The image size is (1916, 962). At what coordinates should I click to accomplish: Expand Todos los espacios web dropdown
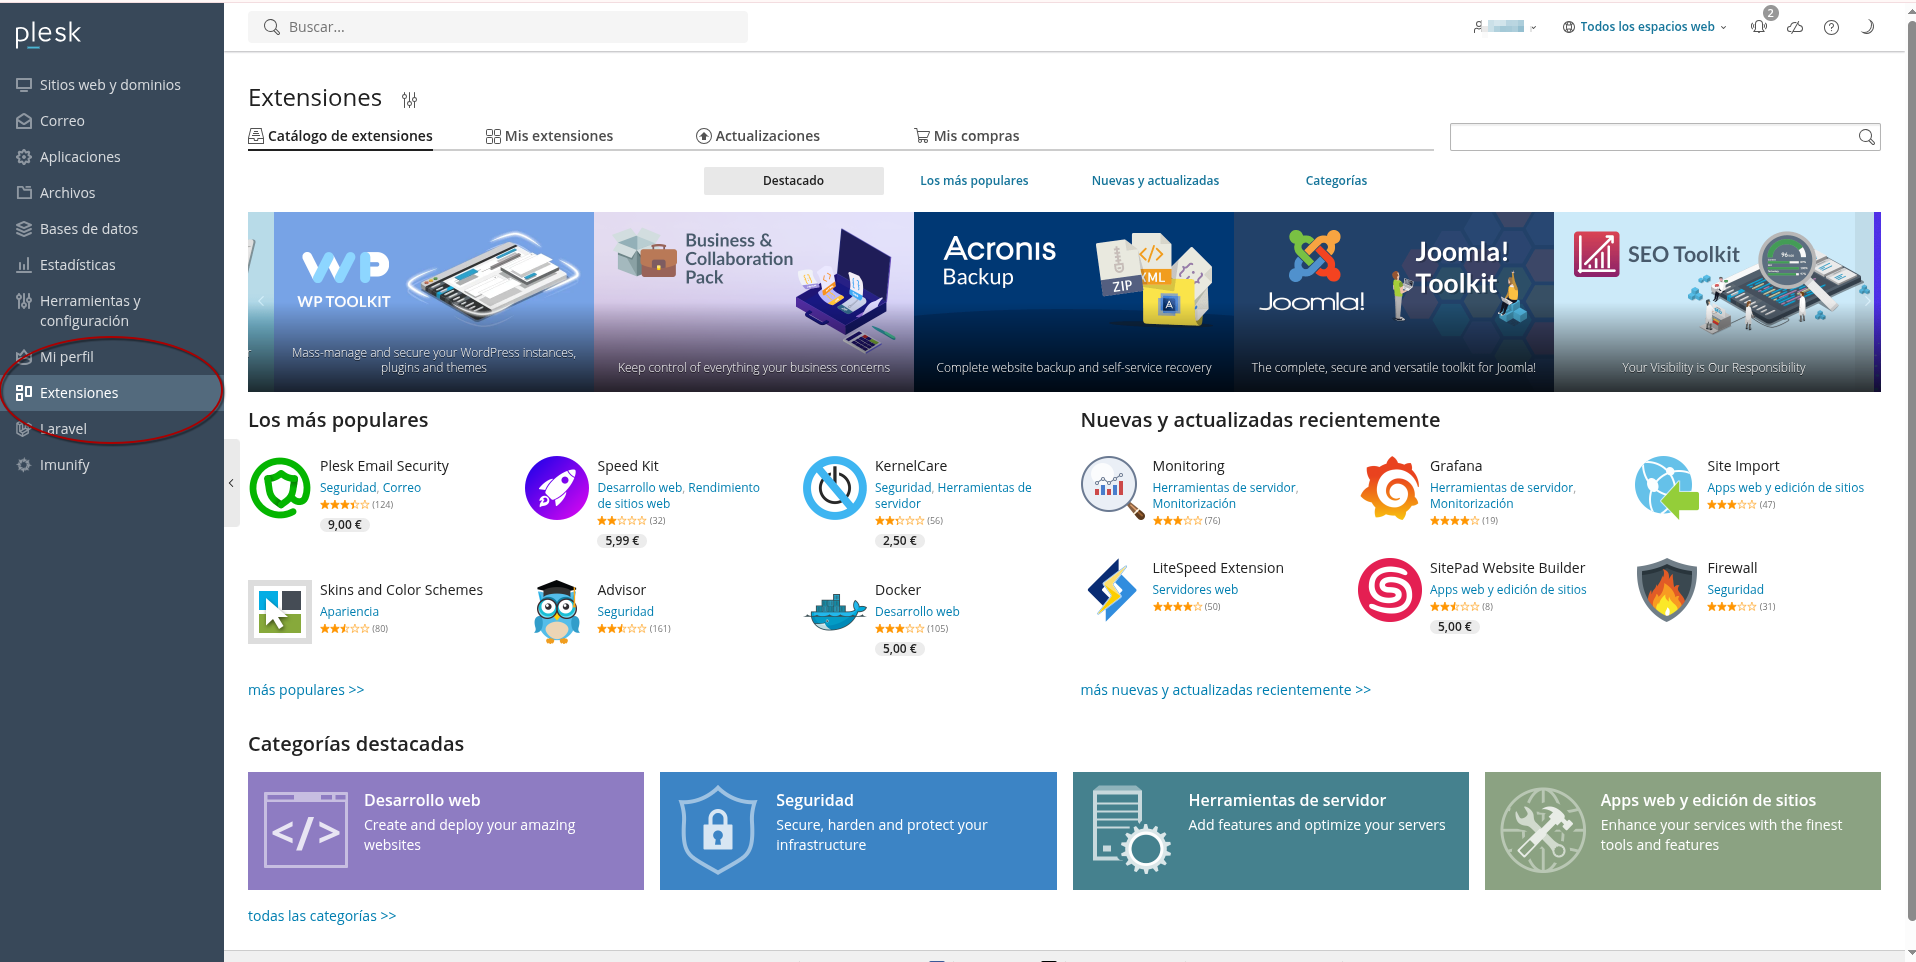coord(1645,27)
